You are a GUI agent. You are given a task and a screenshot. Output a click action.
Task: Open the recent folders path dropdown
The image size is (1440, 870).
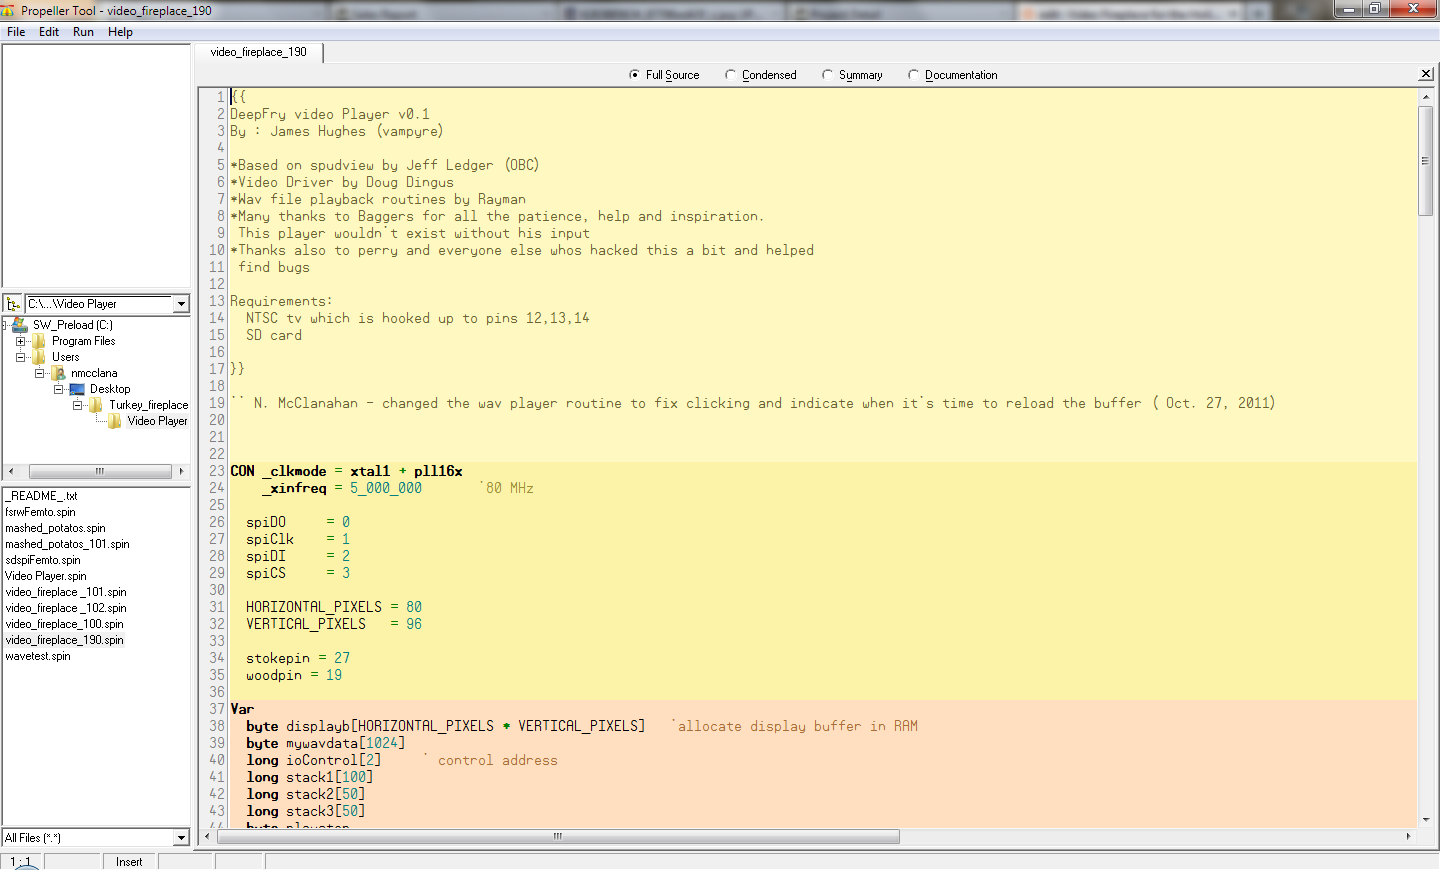181,304
